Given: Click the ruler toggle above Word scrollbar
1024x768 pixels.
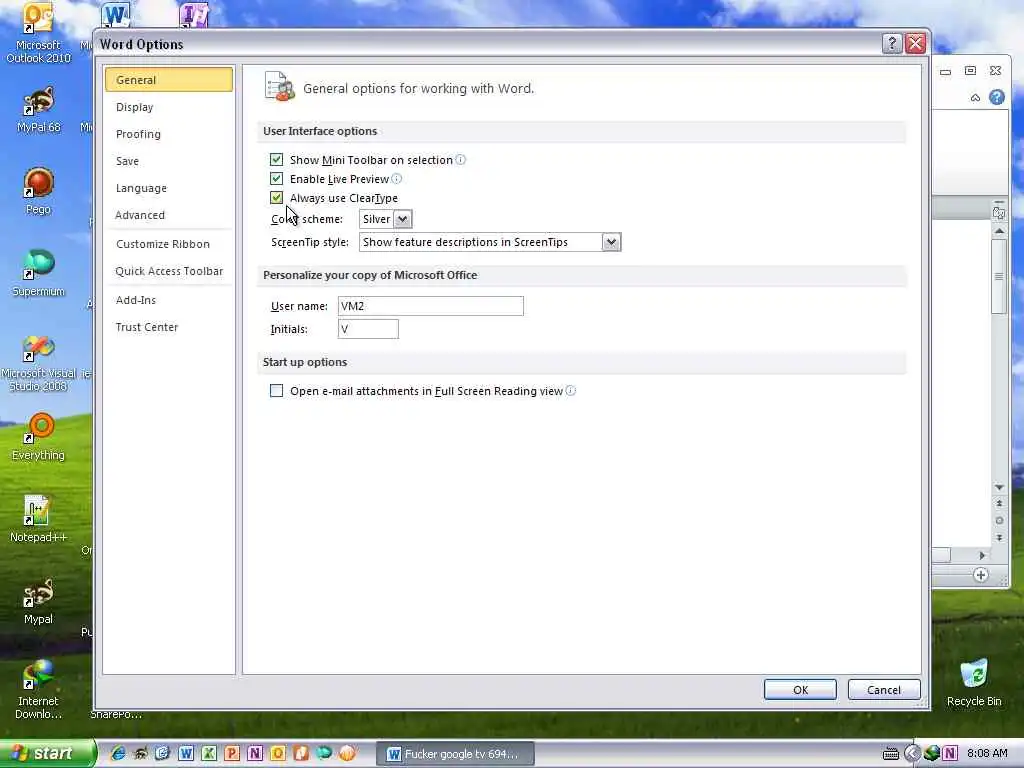Looking at the screenshot, I should click(999, 212).
